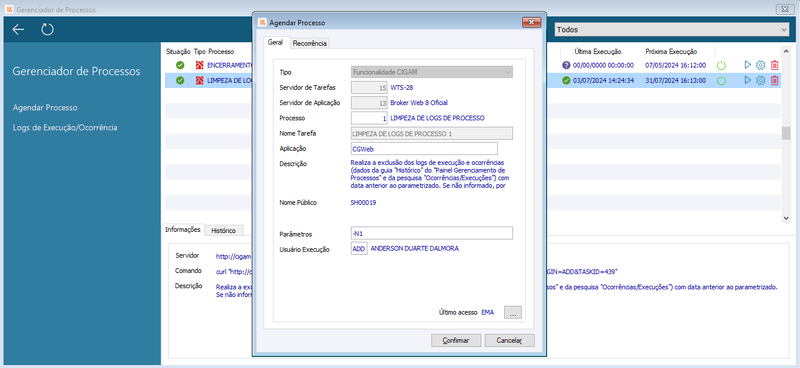Open the Histórico tab
Image resolution: width=800 pixels, height=368 pixels.
pyautogui.click(x=224, y=231)
